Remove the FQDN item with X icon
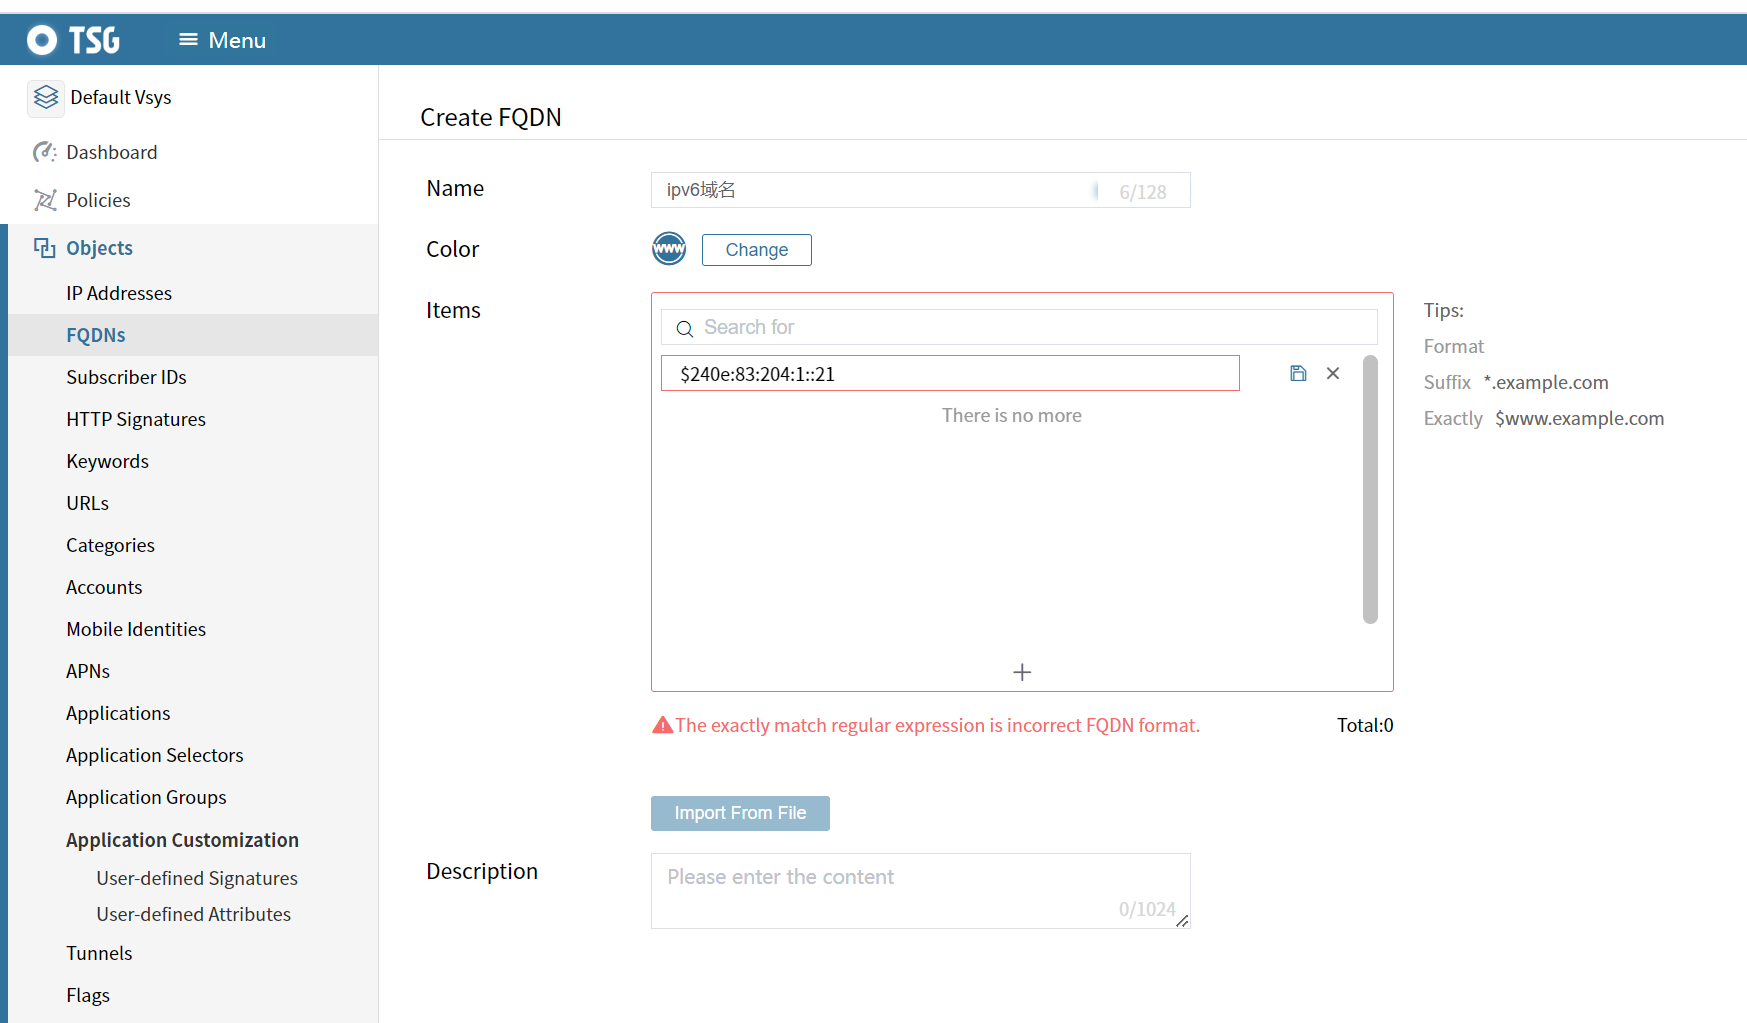 point(1333,373)
